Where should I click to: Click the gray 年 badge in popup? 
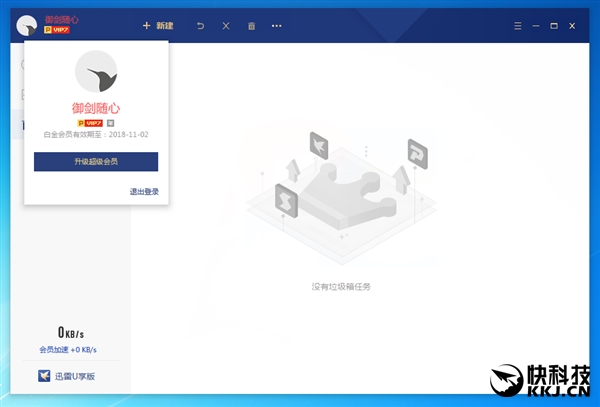[110, 123]
